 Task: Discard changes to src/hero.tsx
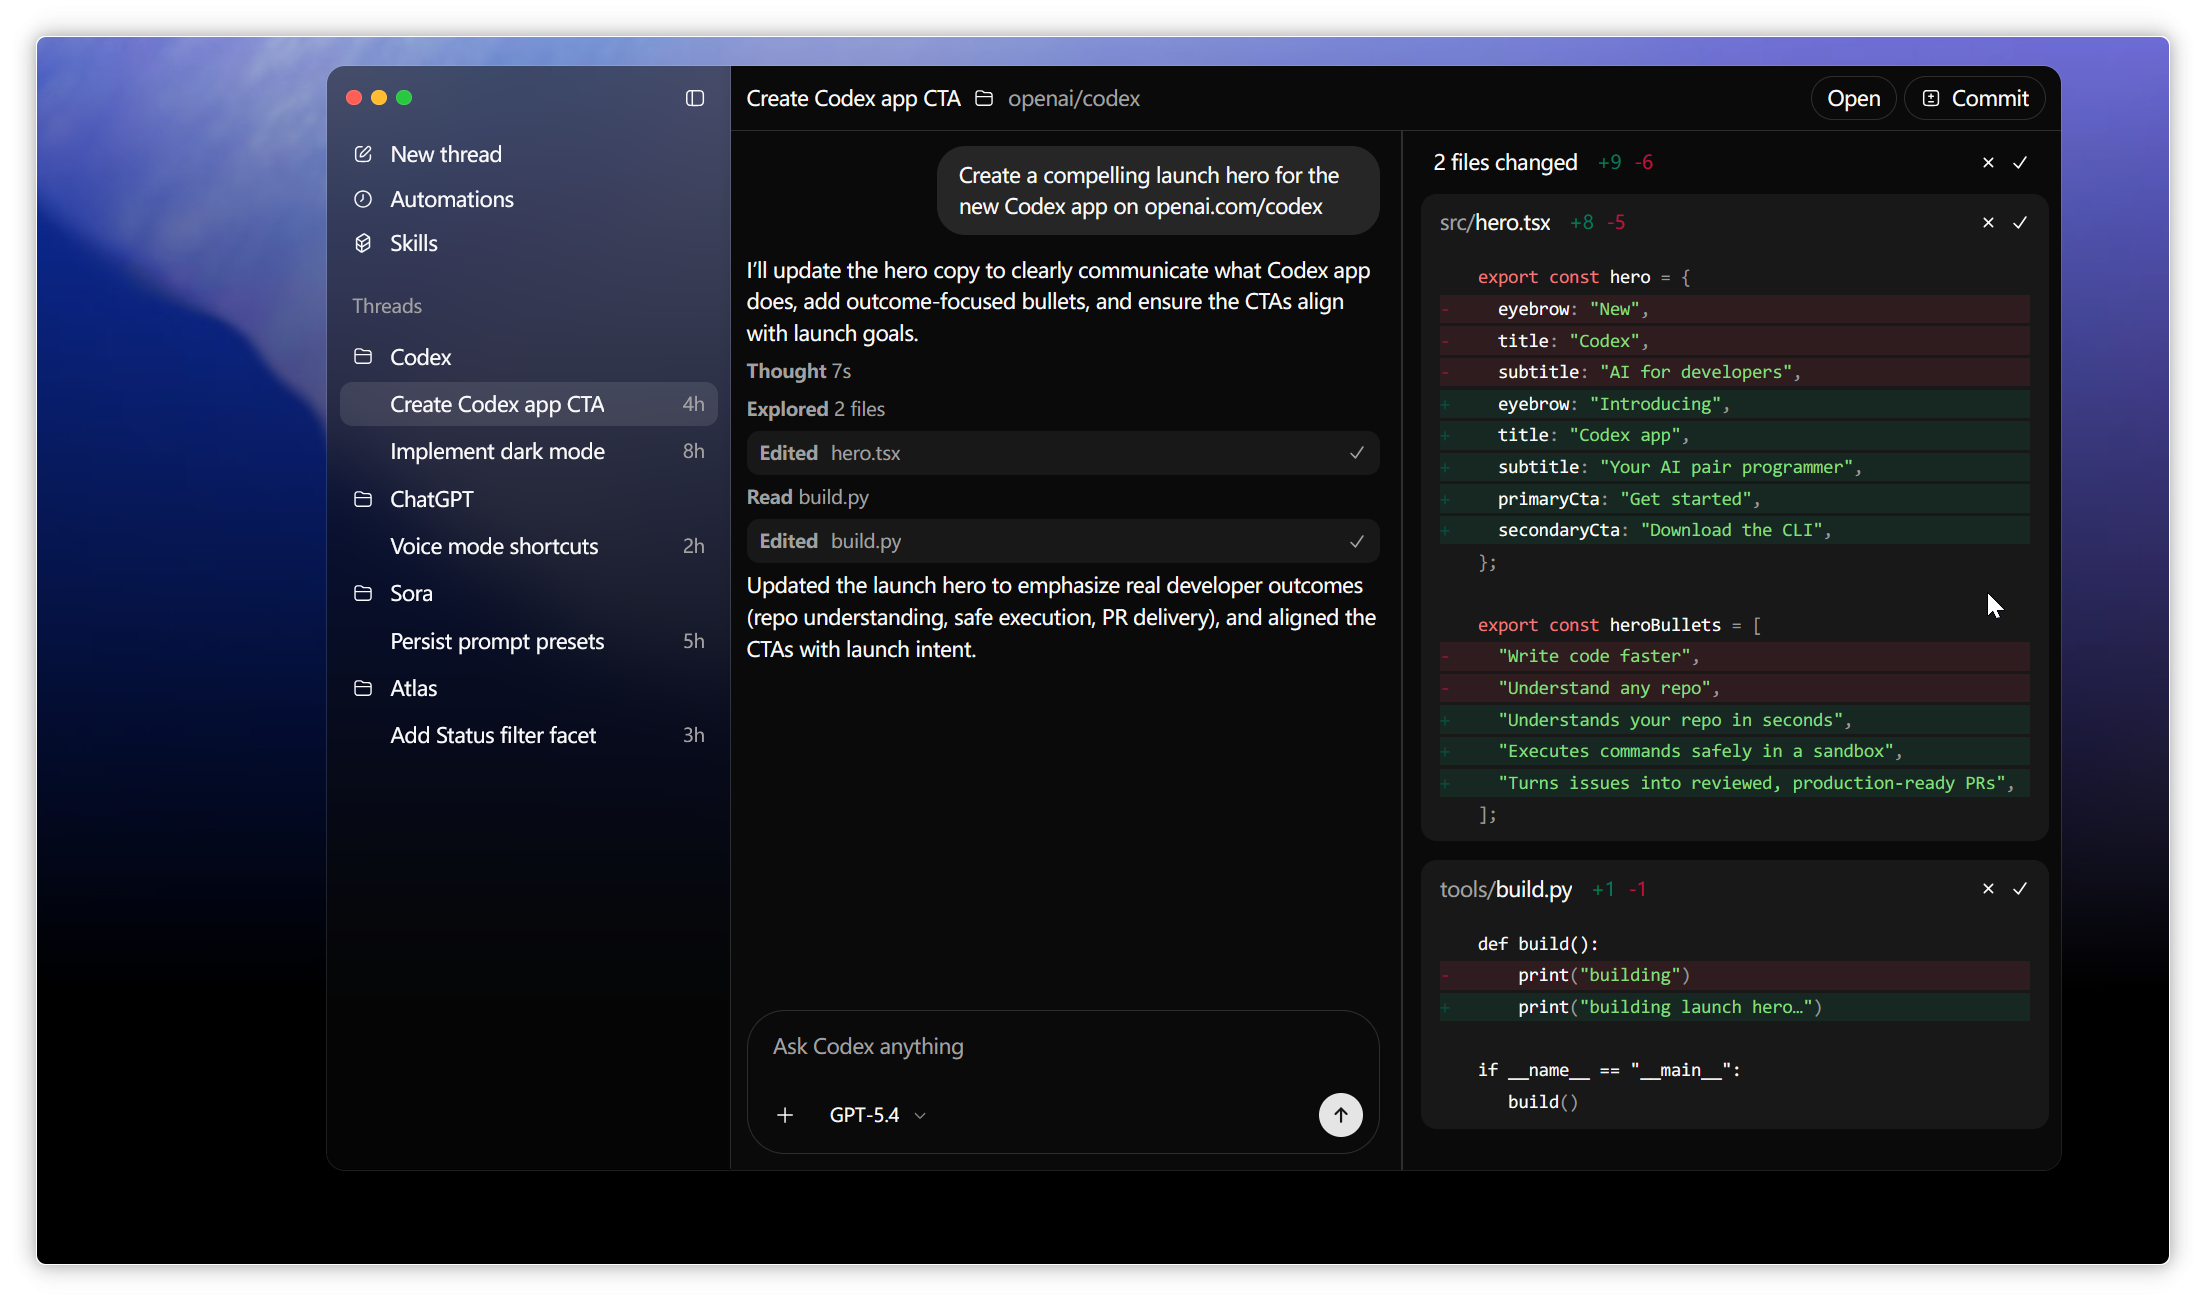(x=1988, y=222)
